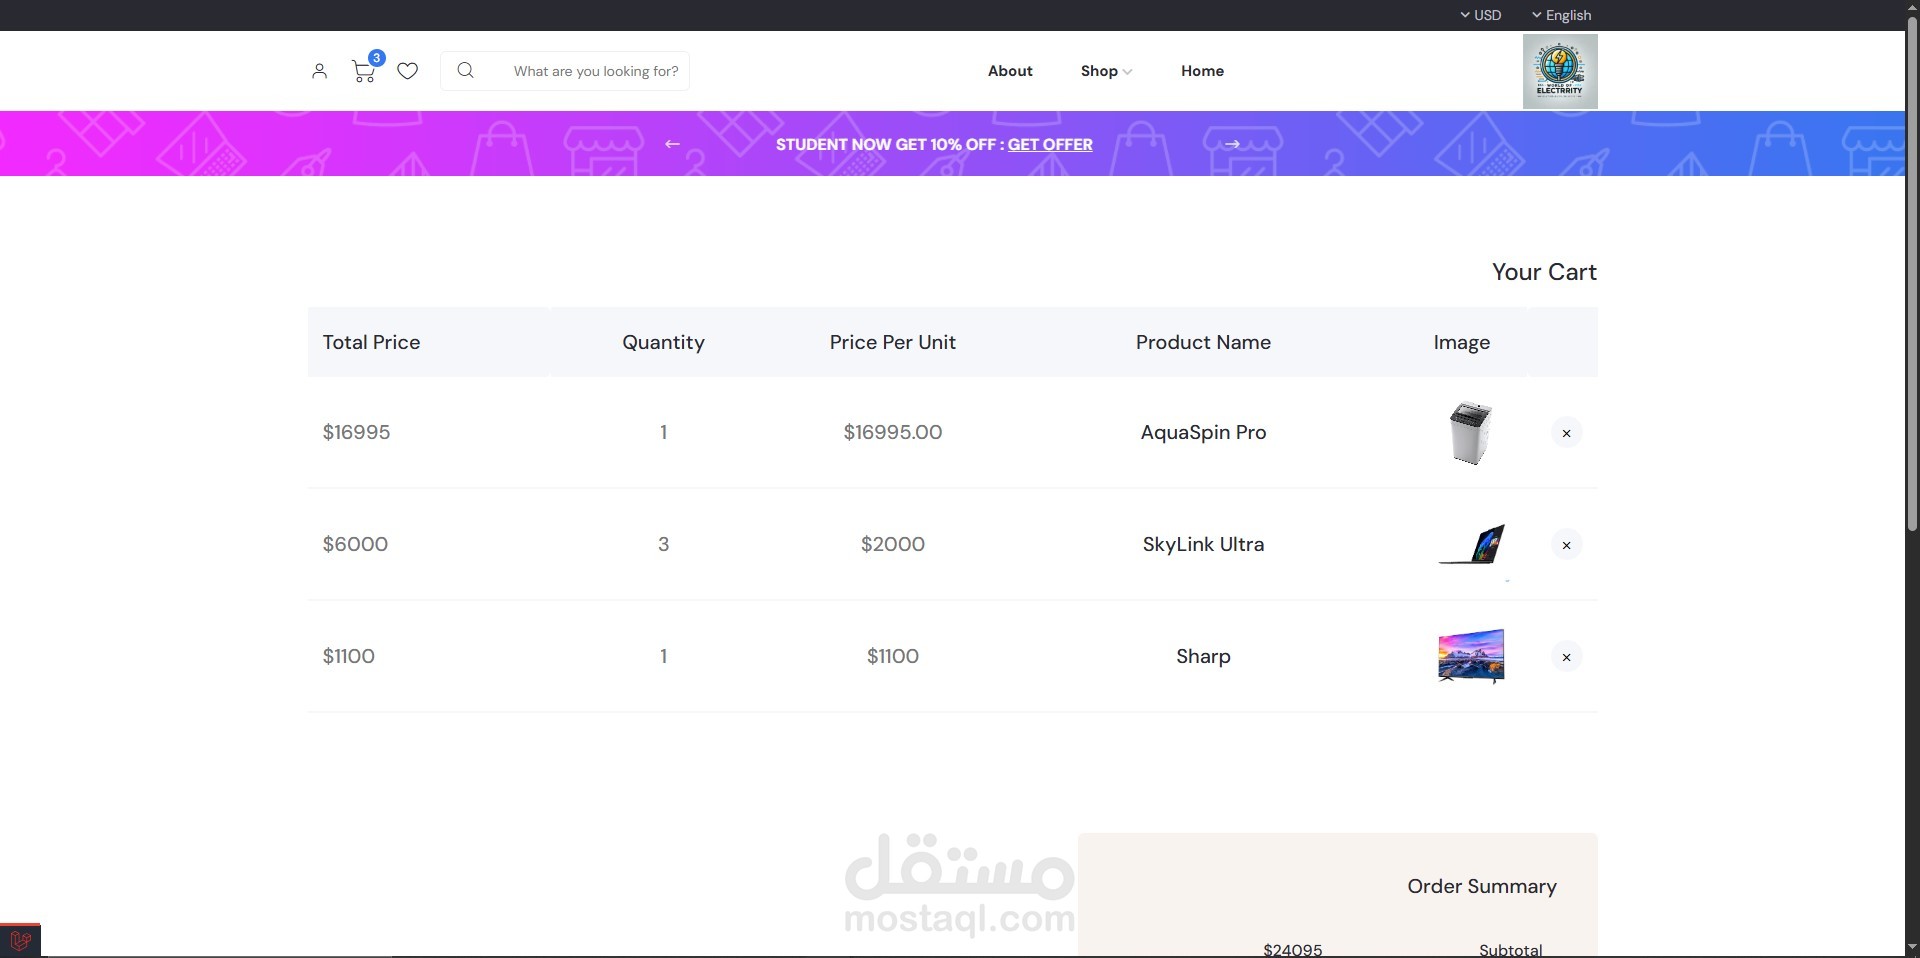Click the $2000 unit price
Viewport: 1920px width, 958px height.
click(893, 544)
